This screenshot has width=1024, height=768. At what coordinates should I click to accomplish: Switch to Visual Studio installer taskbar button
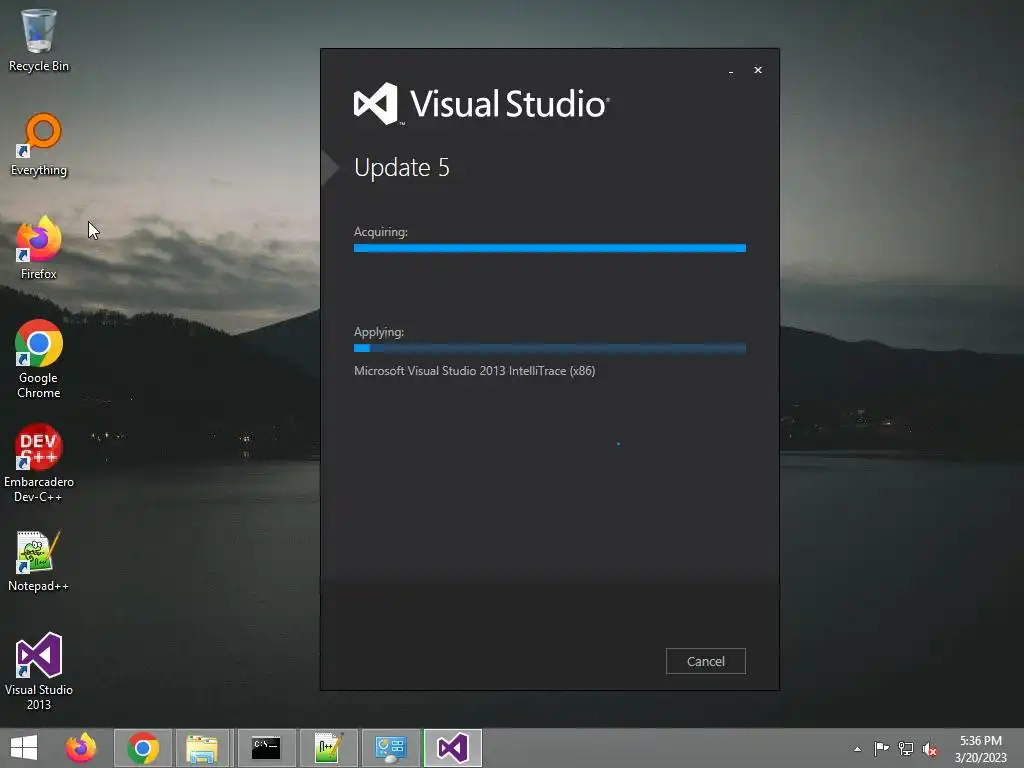[453, 748]
